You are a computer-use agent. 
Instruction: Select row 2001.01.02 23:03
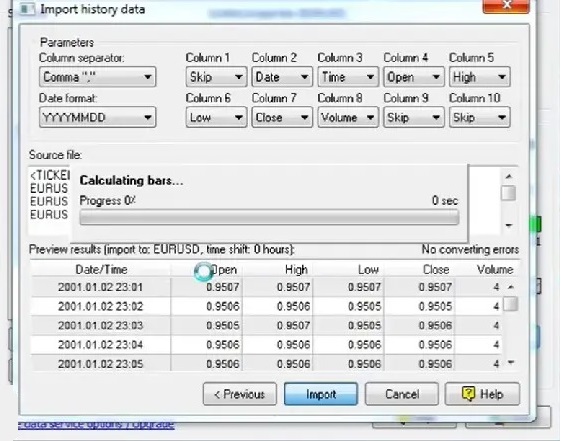pyautogui.click(x=266, y=325)
